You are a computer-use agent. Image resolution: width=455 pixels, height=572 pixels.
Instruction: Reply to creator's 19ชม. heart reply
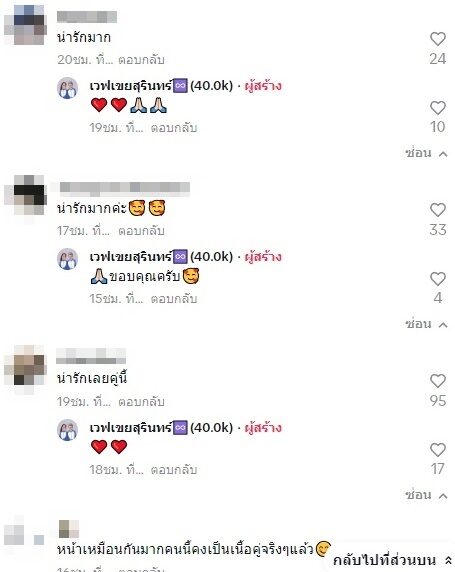[174, 128]
